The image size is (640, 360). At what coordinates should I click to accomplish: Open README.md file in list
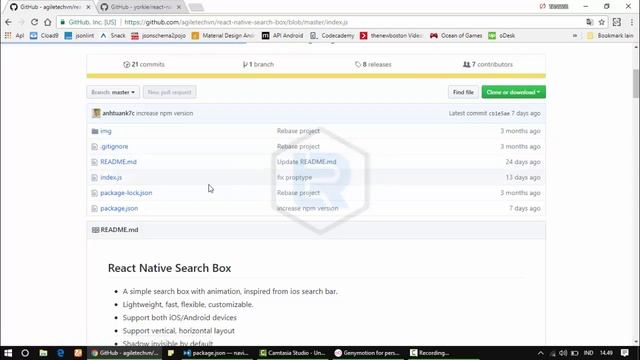118,162
